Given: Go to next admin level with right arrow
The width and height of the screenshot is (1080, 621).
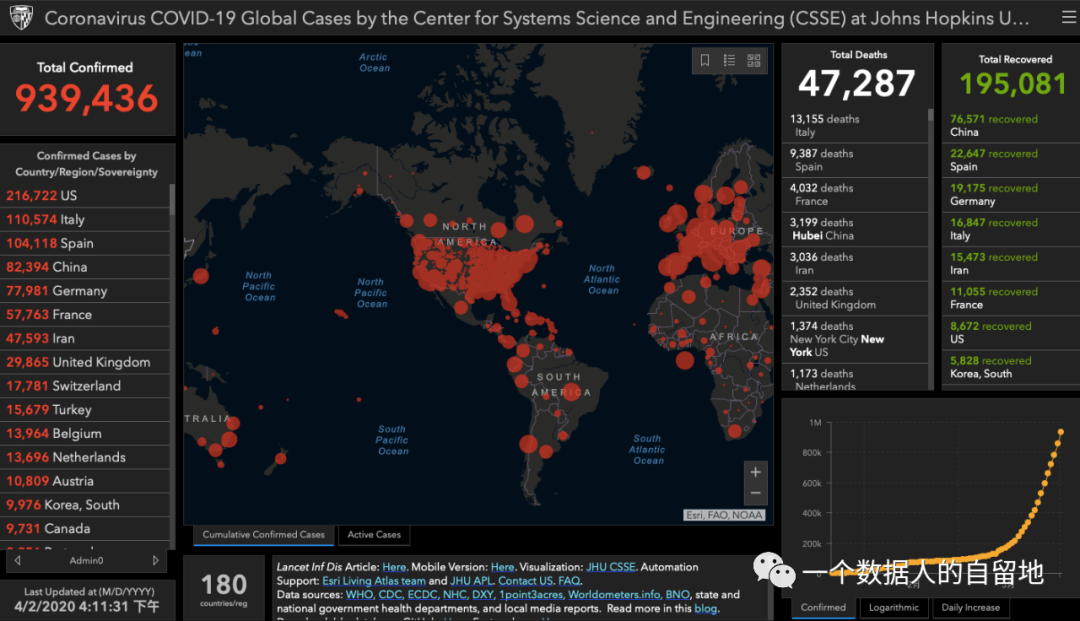Looking at the screenshot, I should 155,561.
